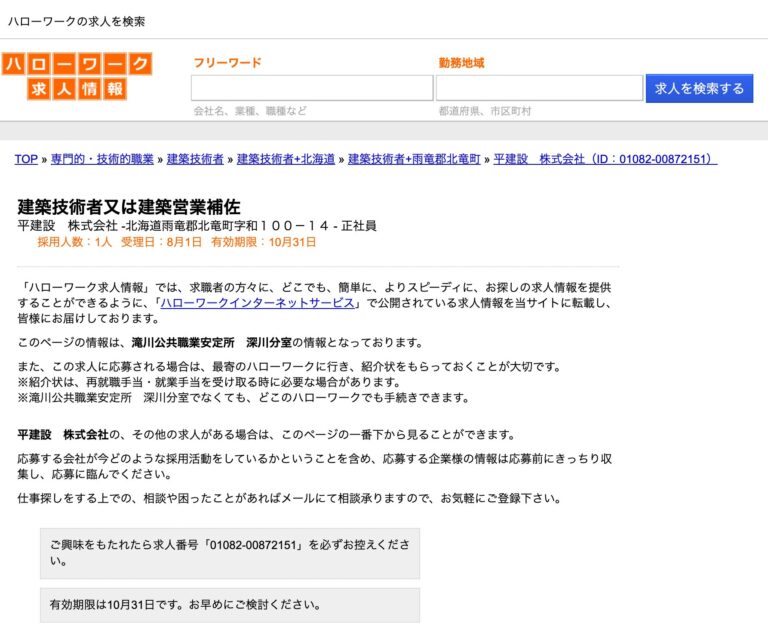The image size is (768, 636).
Task: Click the job number 01082-00872151 notice box
Action: pos(229,553)
